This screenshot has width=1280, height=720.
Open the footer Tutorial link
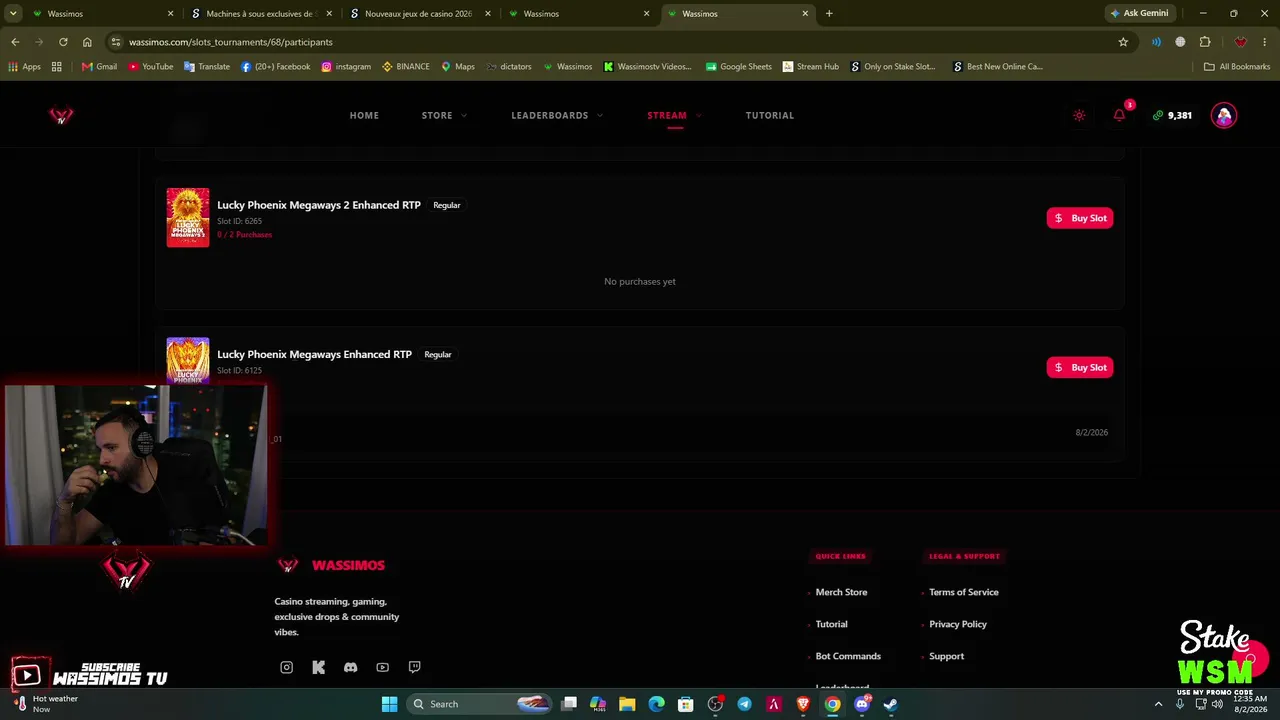tap(831, 624)
